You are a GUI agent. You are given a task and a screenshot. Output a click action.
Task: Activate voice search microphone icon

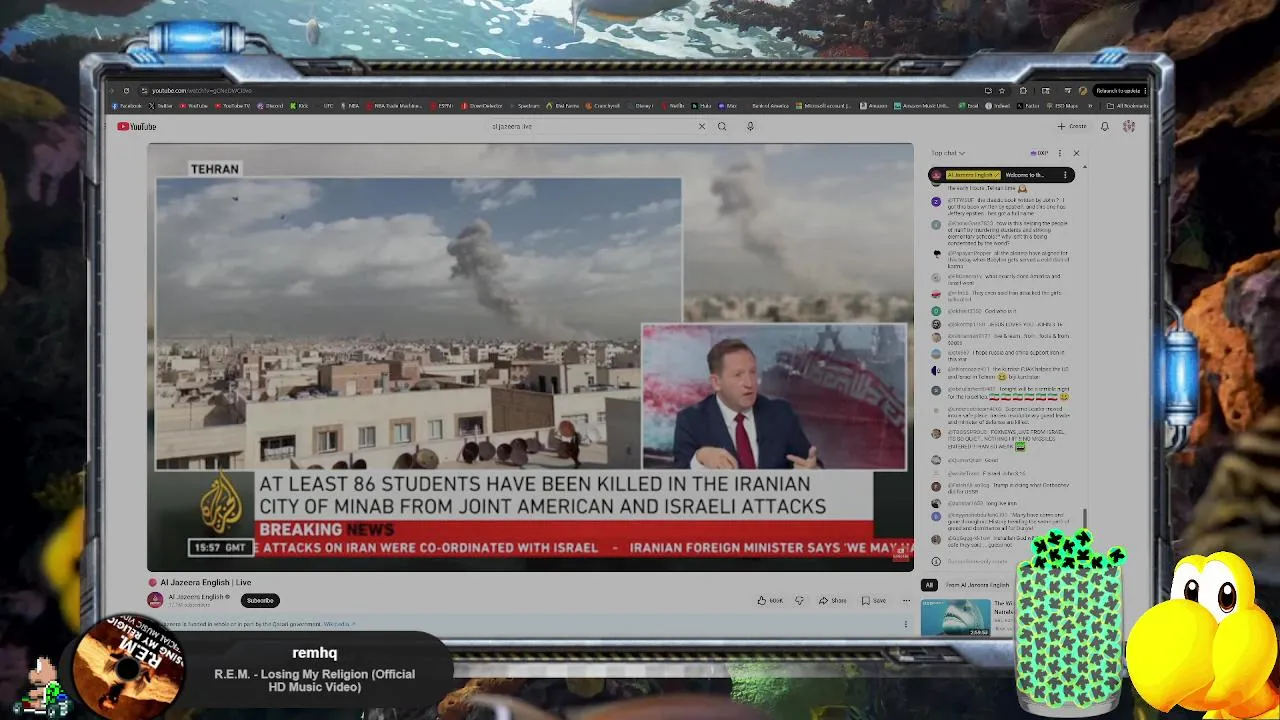point(750,126)
